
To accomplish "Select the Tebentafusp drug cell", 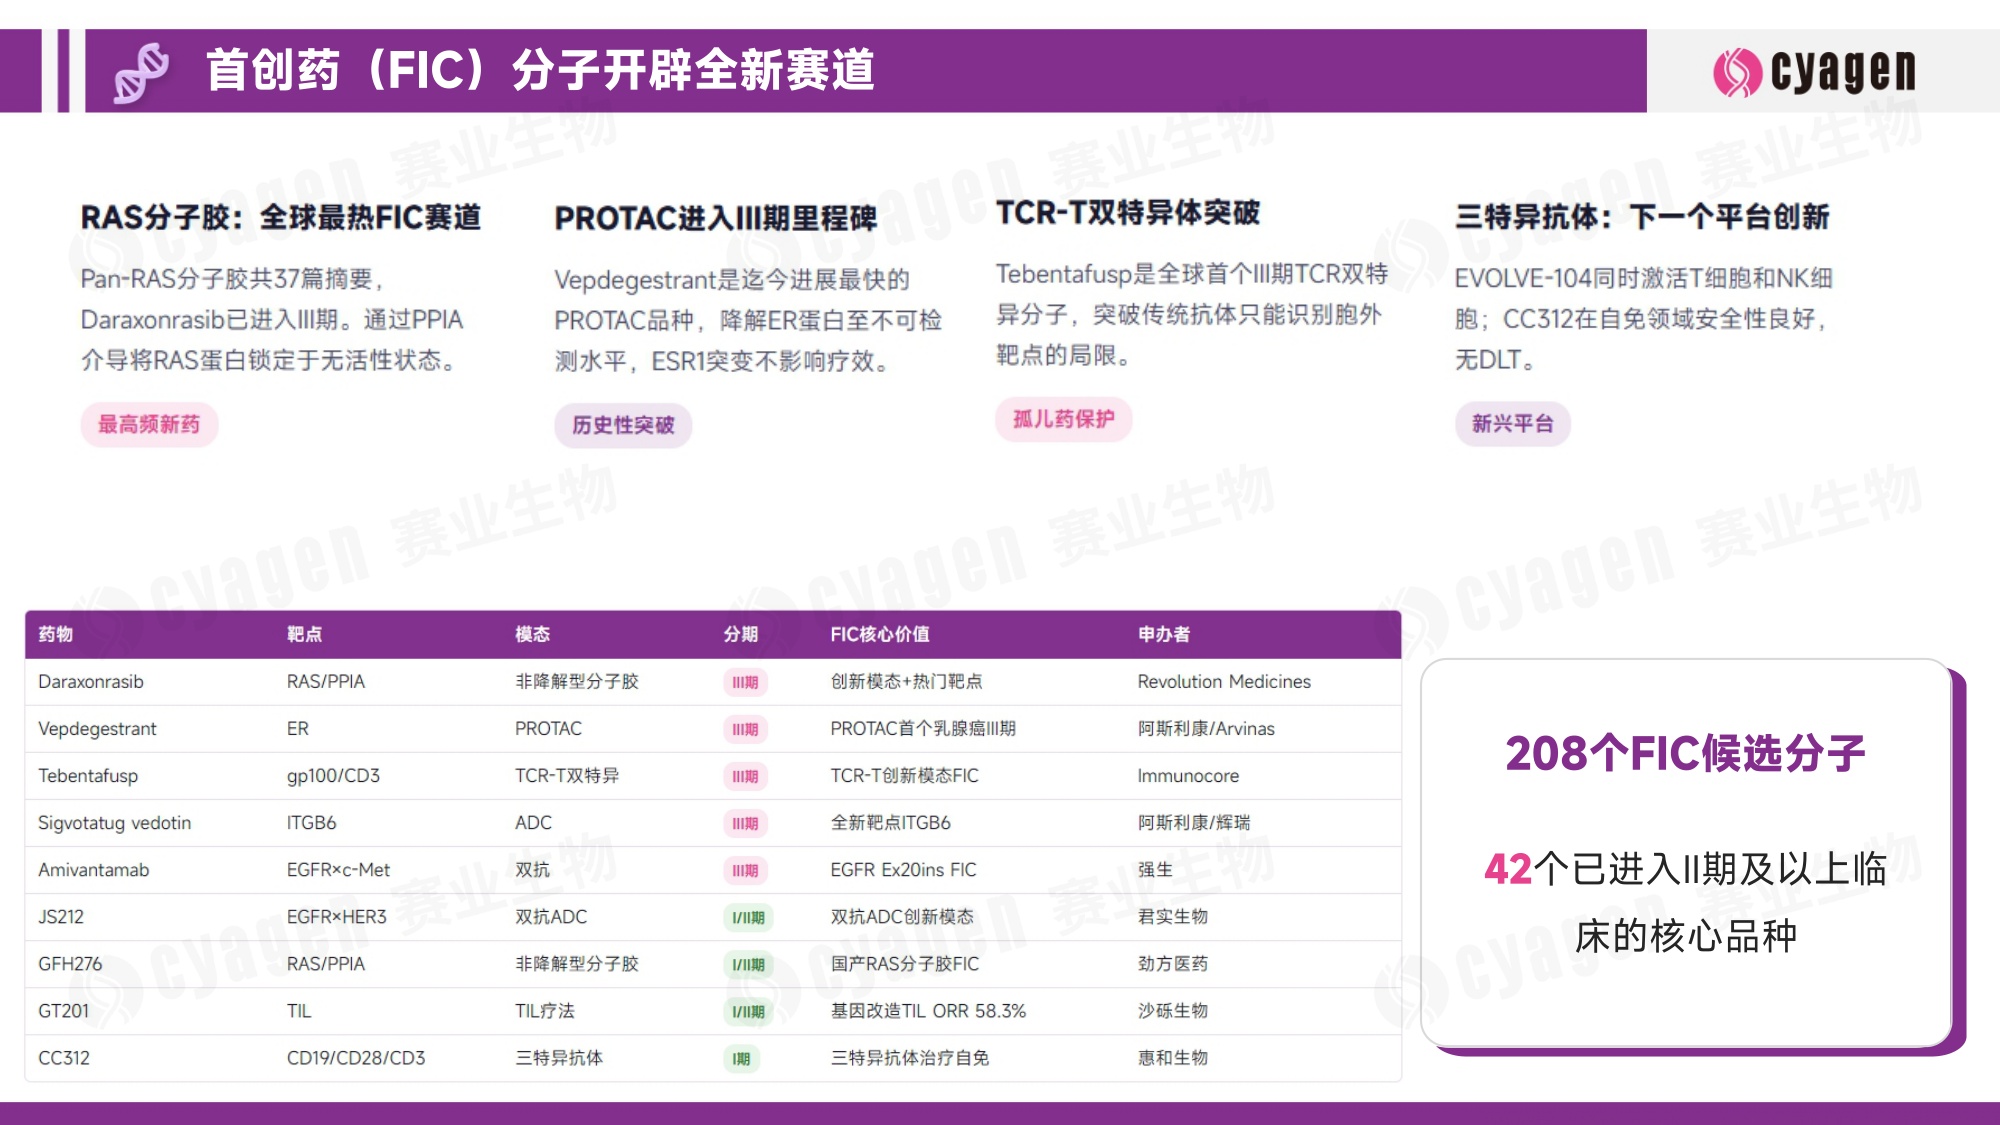I will (88, 776).
